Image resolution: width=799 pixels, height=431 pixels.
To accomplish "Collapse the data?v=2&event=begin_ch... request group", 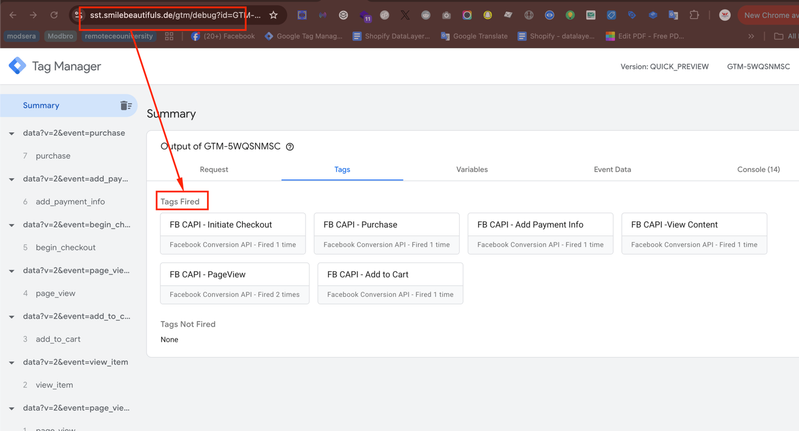I will pos(11,225).
